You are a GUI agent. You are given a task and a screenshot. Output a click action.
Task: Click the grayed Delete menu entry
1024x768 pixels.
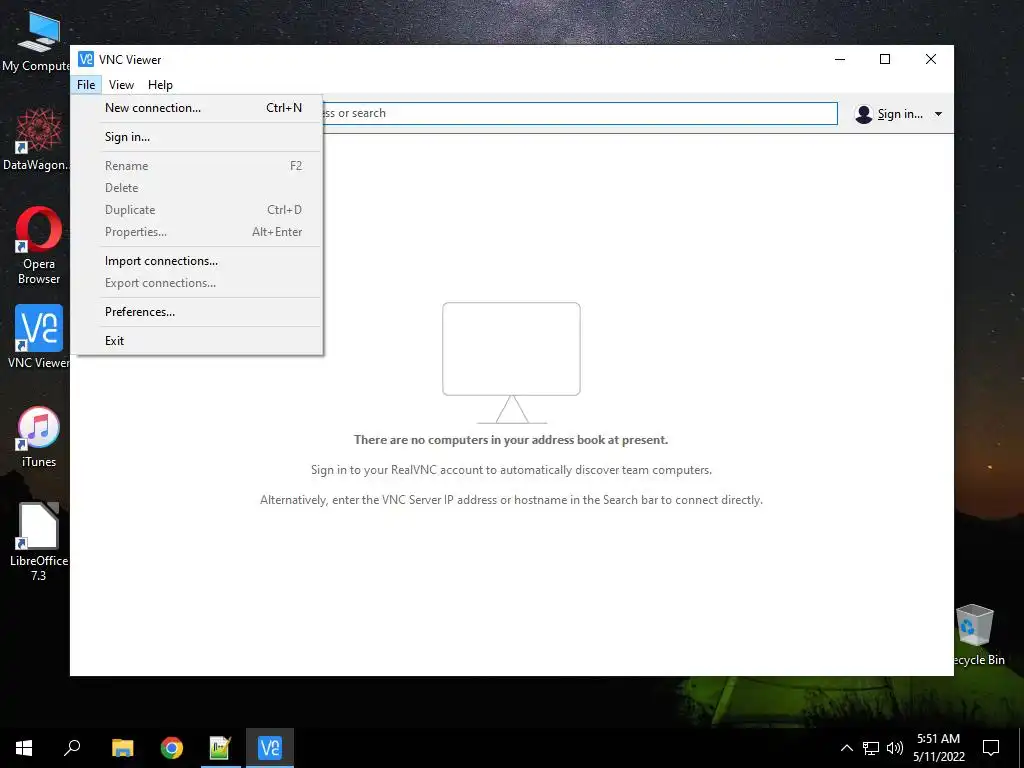(197, 187)
